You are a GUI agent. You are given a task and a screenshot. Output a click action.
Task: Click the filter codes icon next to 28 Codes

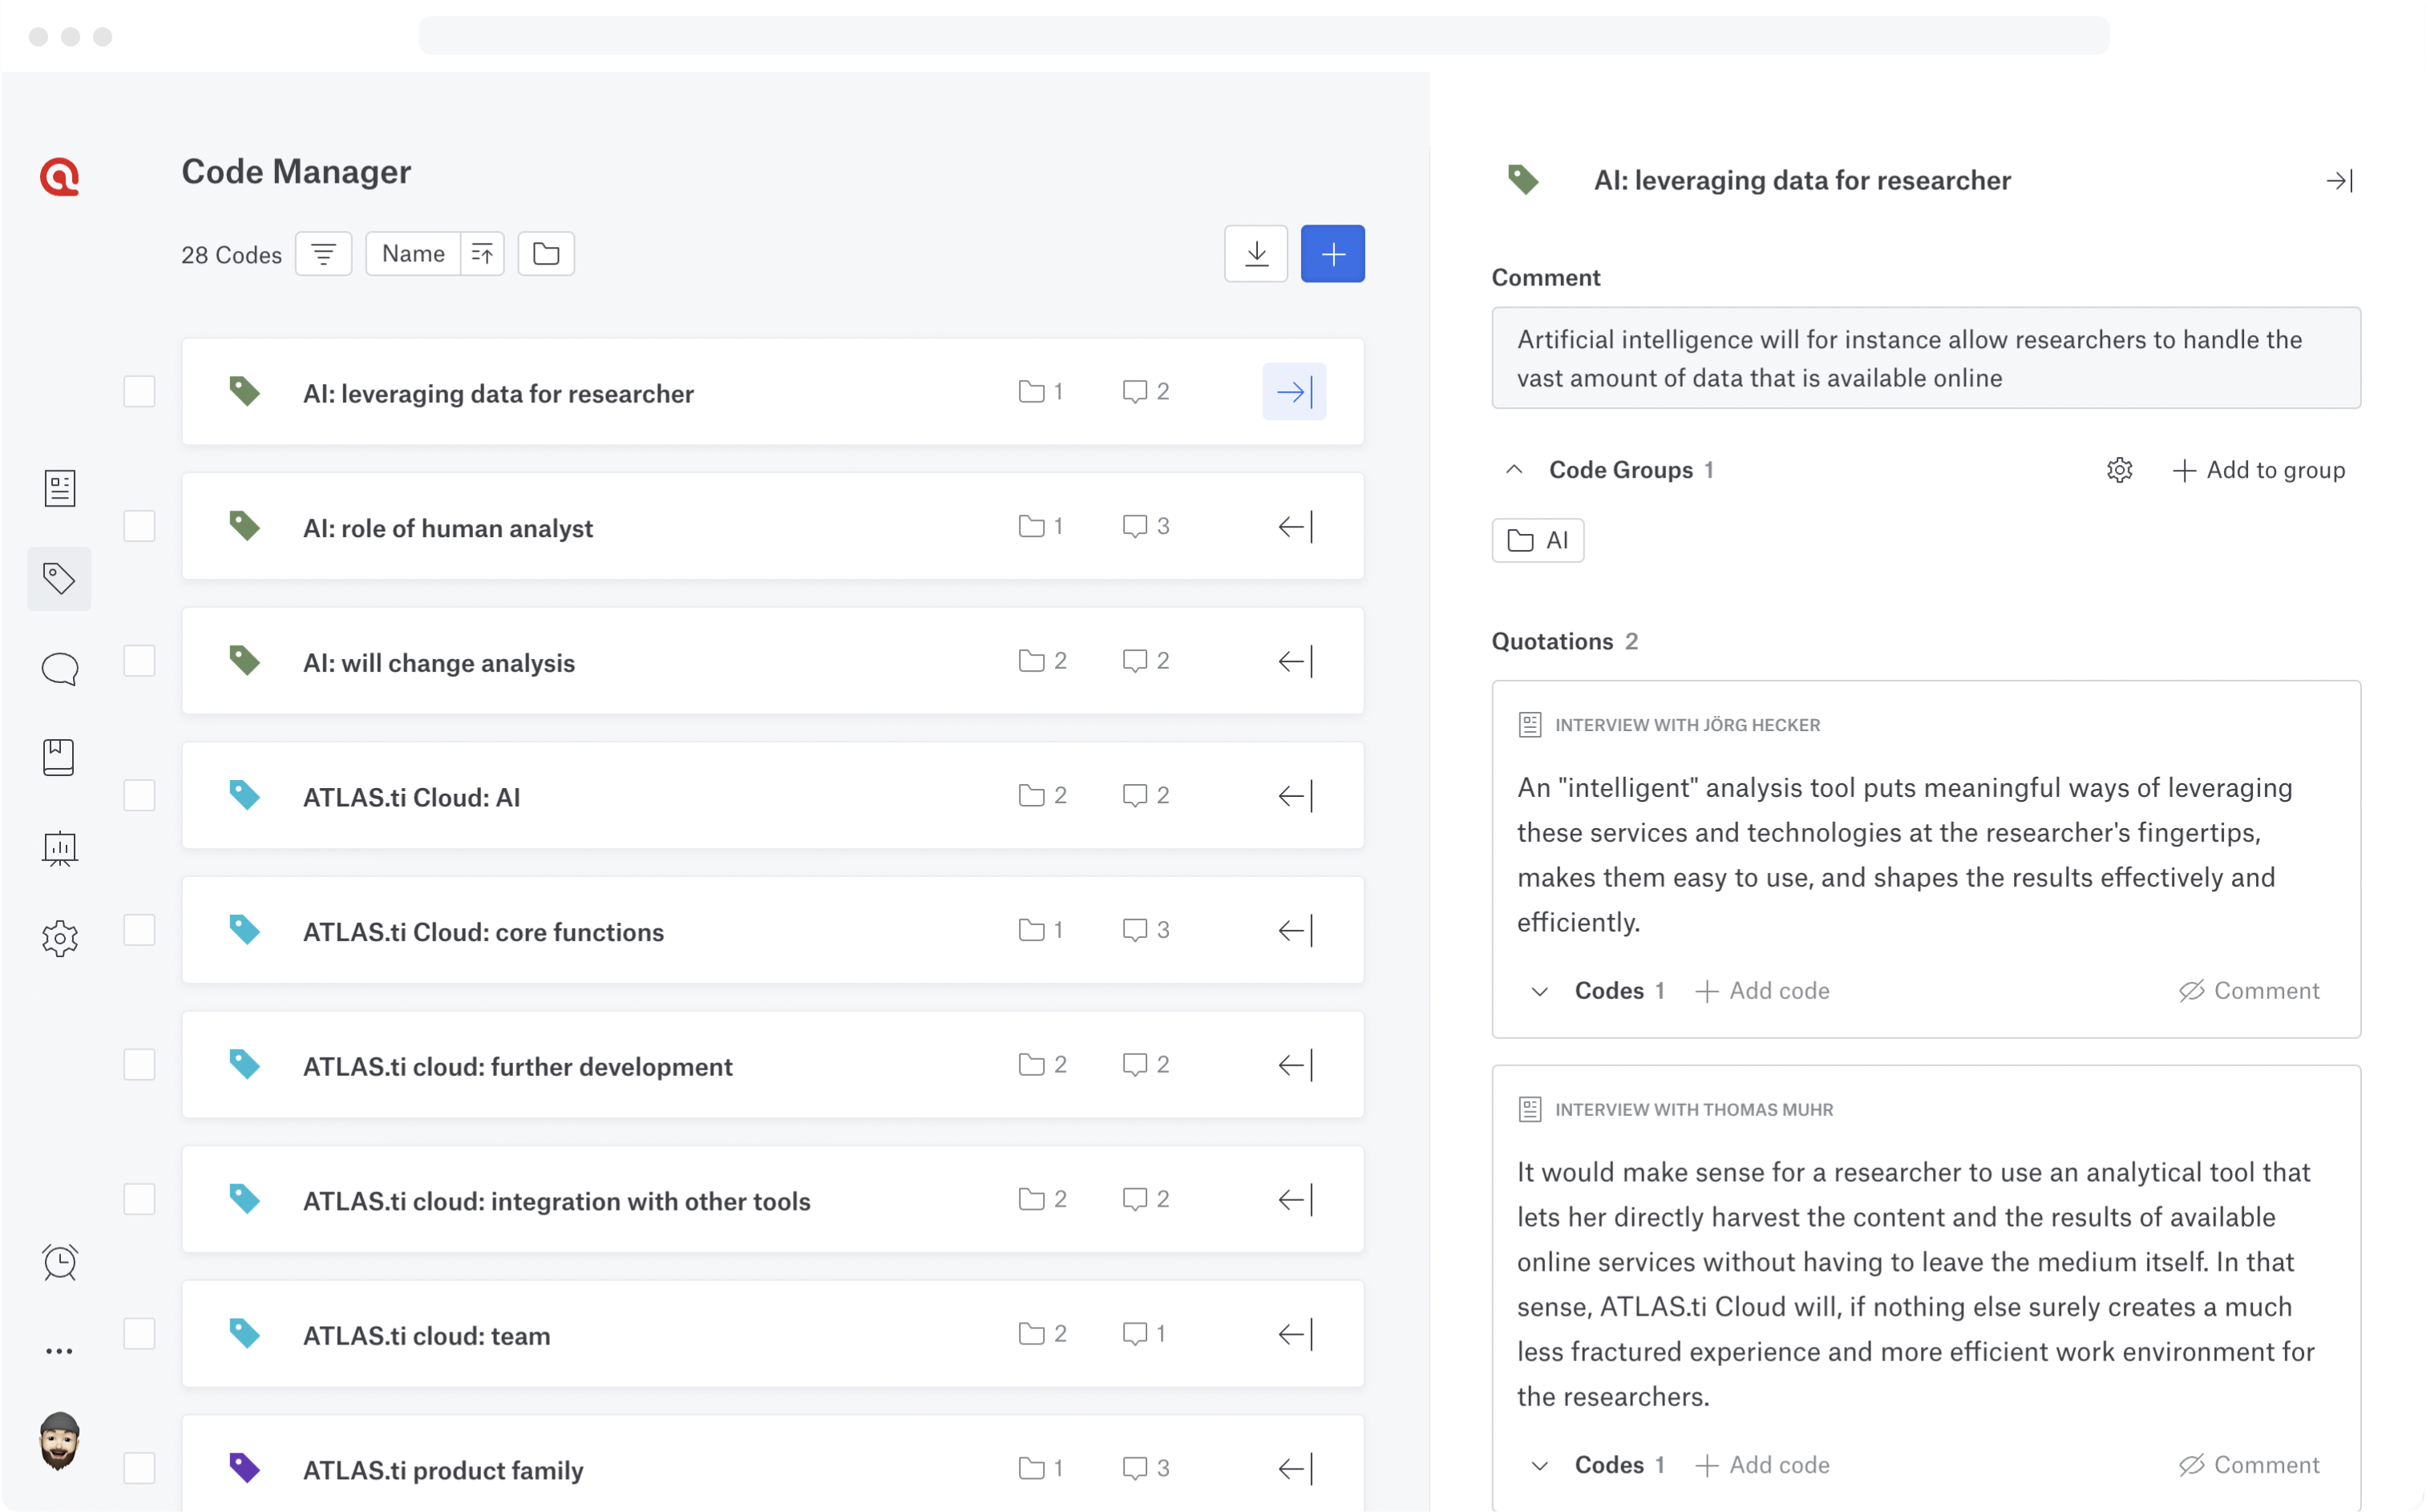[x=323, y=254]
